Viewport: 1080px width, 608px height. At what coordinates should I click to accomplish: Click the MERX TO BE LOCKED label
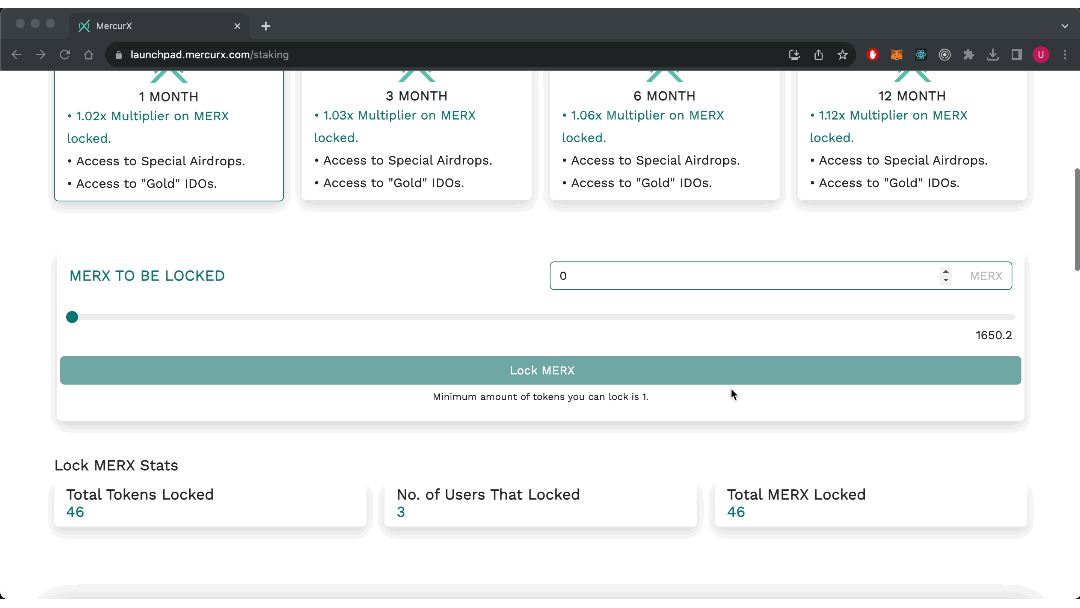point(147,276)
